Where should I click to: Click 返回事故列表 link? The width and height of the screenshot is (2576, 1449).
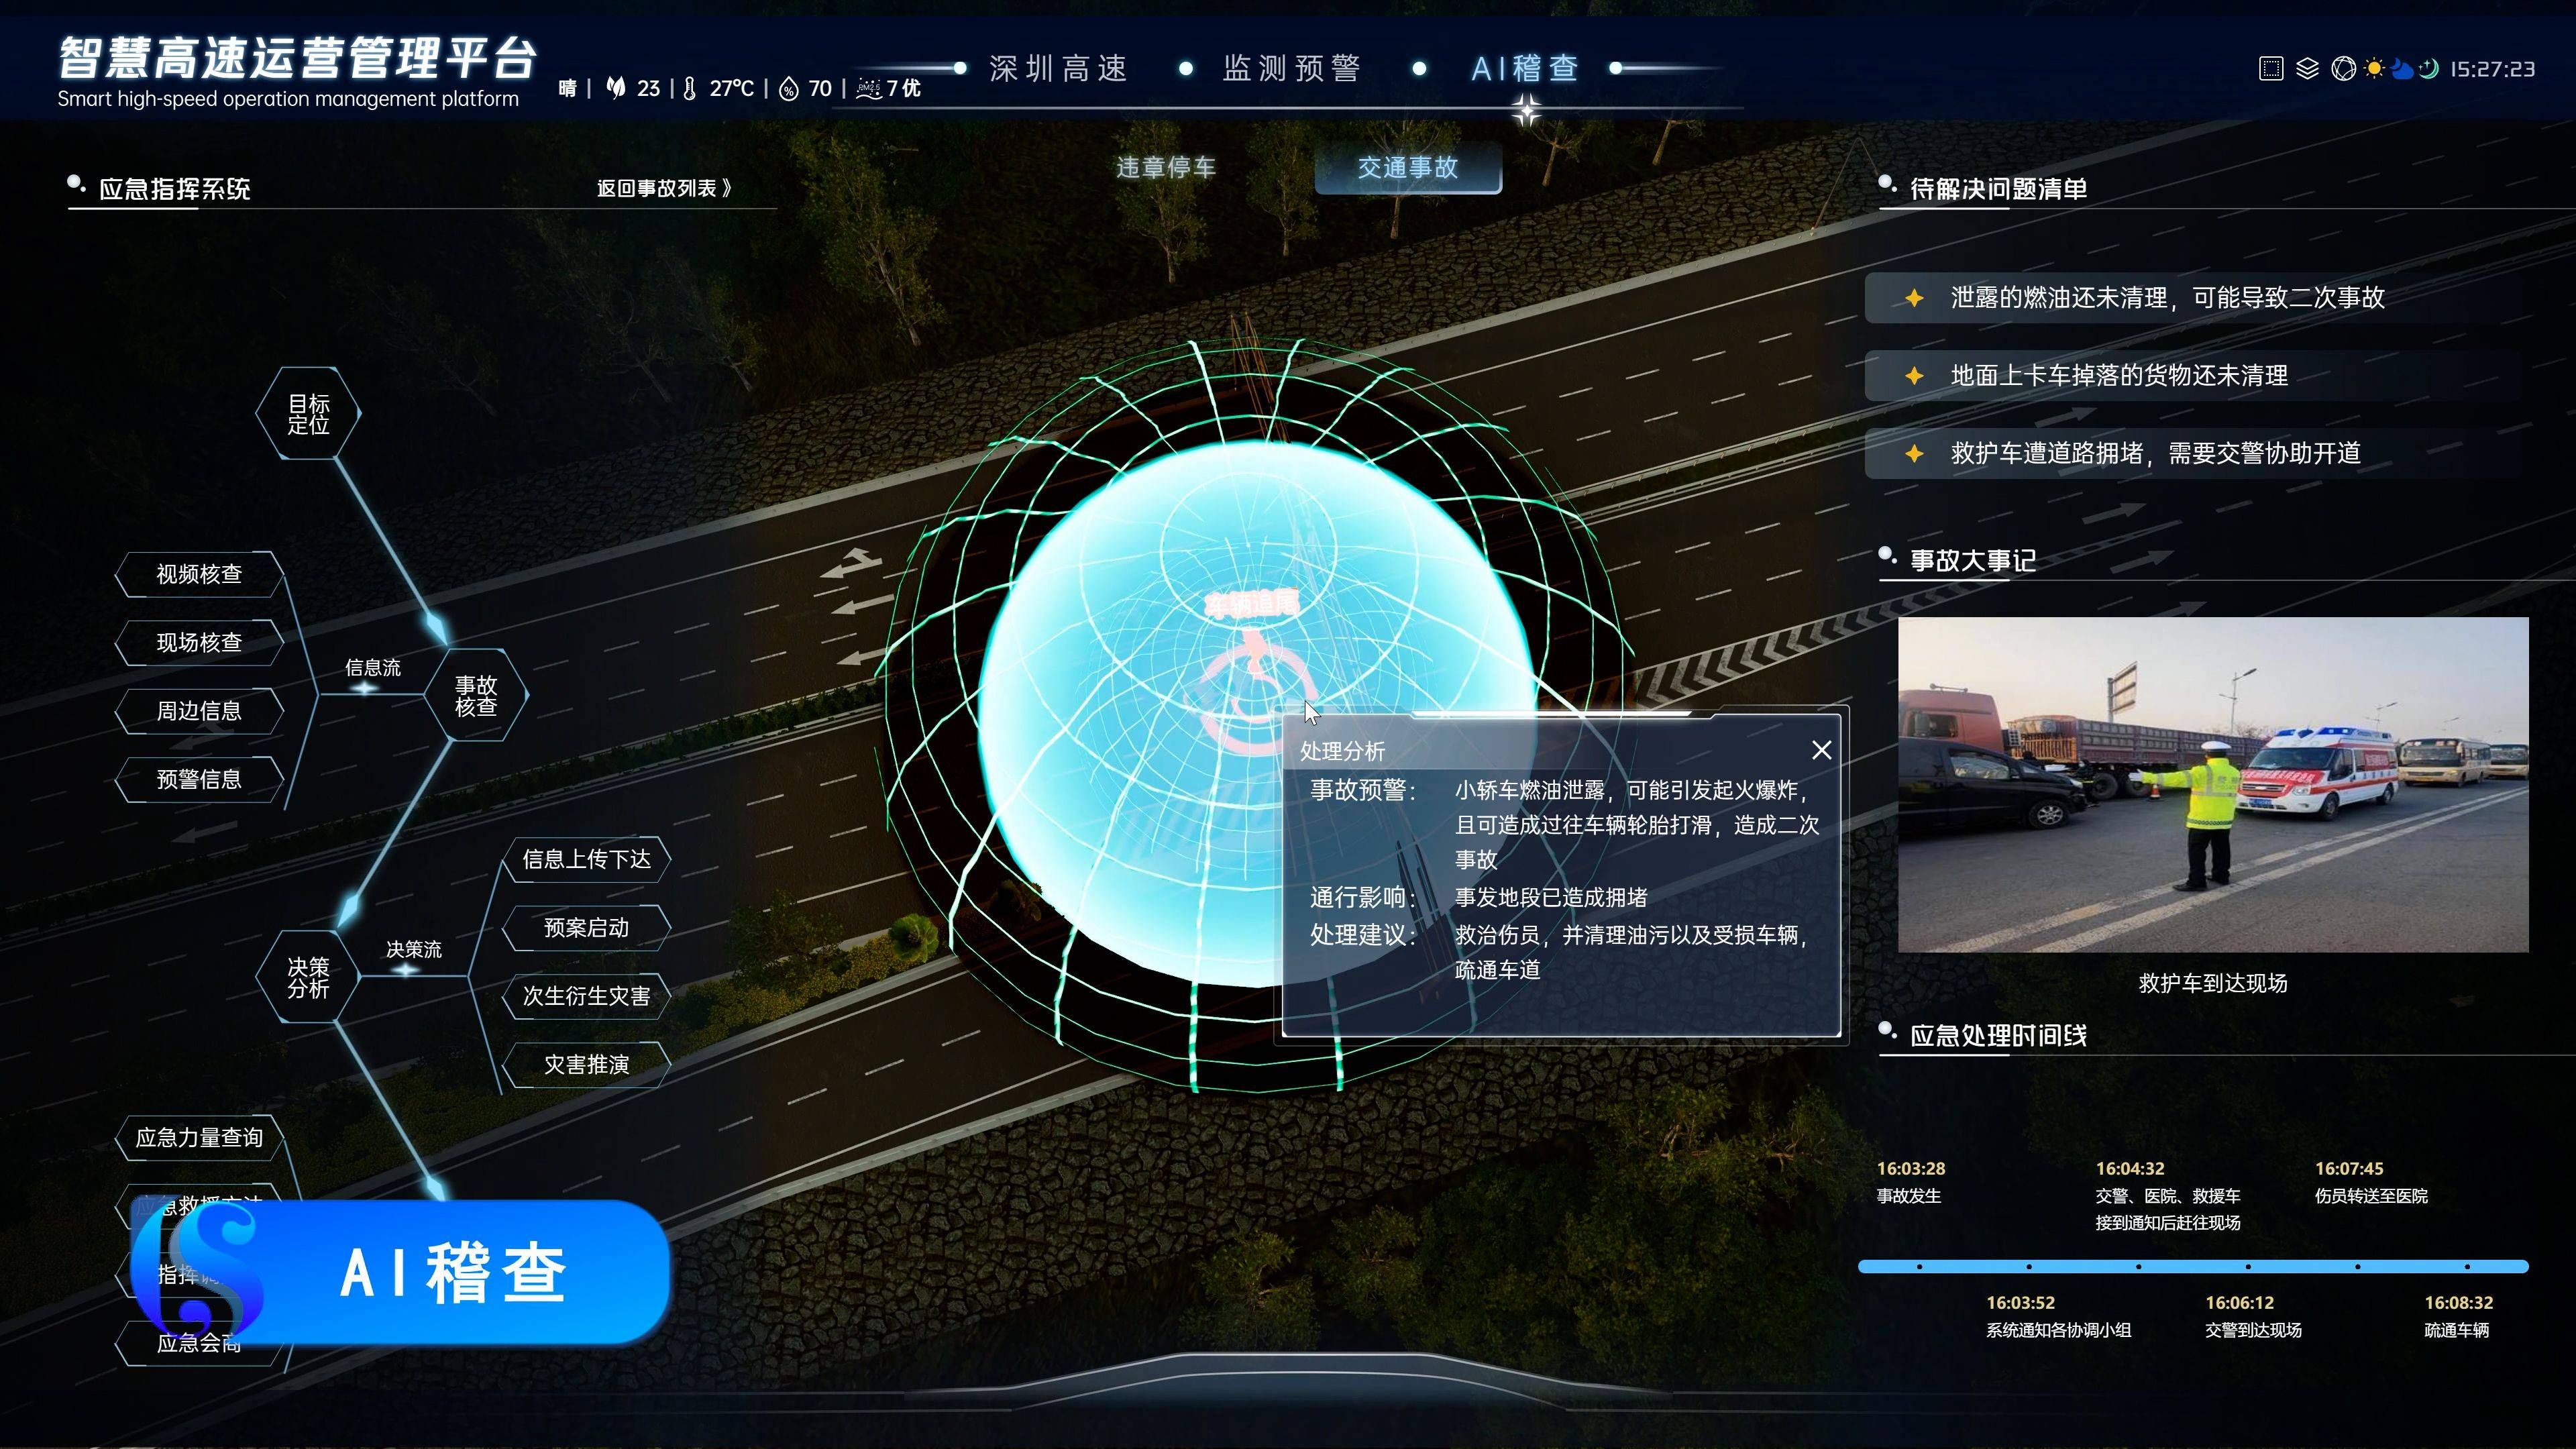(x=664, y=189)
